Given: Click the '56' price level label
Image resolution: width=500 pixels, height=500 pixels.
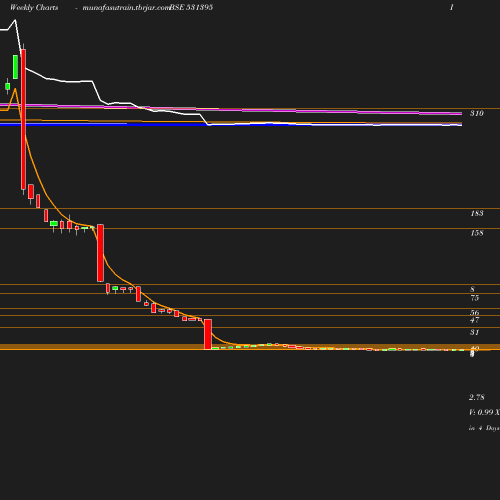Looking at the screenshot, I should click(475, 313).
